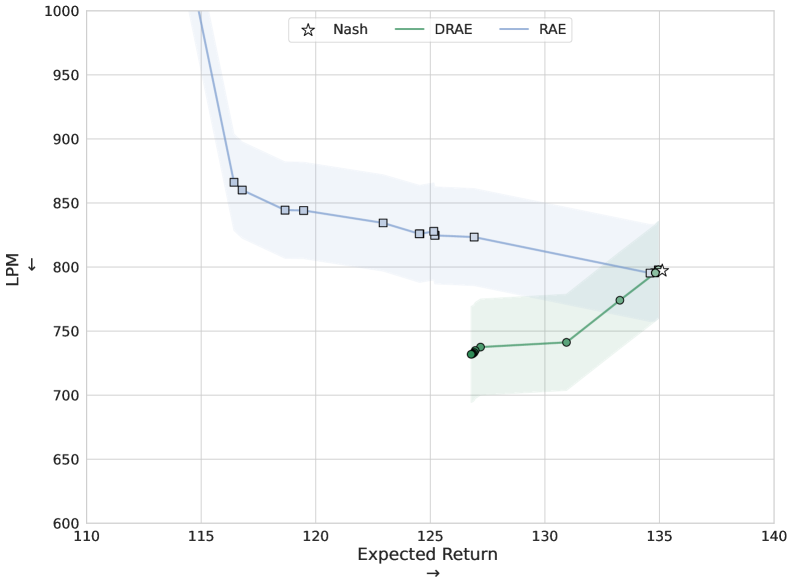Click the RAE label text in the legend

pyautogui.click(x=552, y=30)
